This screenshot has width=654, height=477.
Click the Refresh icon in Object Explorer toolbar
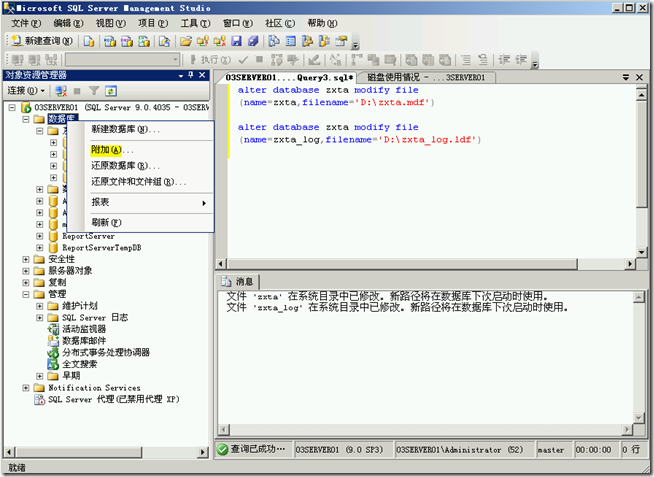click(x=111, y=90)
